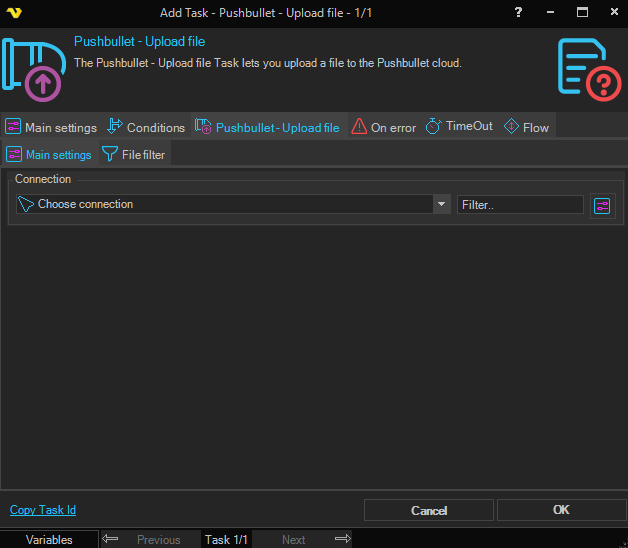This screenshot has height=548, width=628.
Task: Switch to the Flow tab
Action: pyautogui.click(x=526, y=127)
